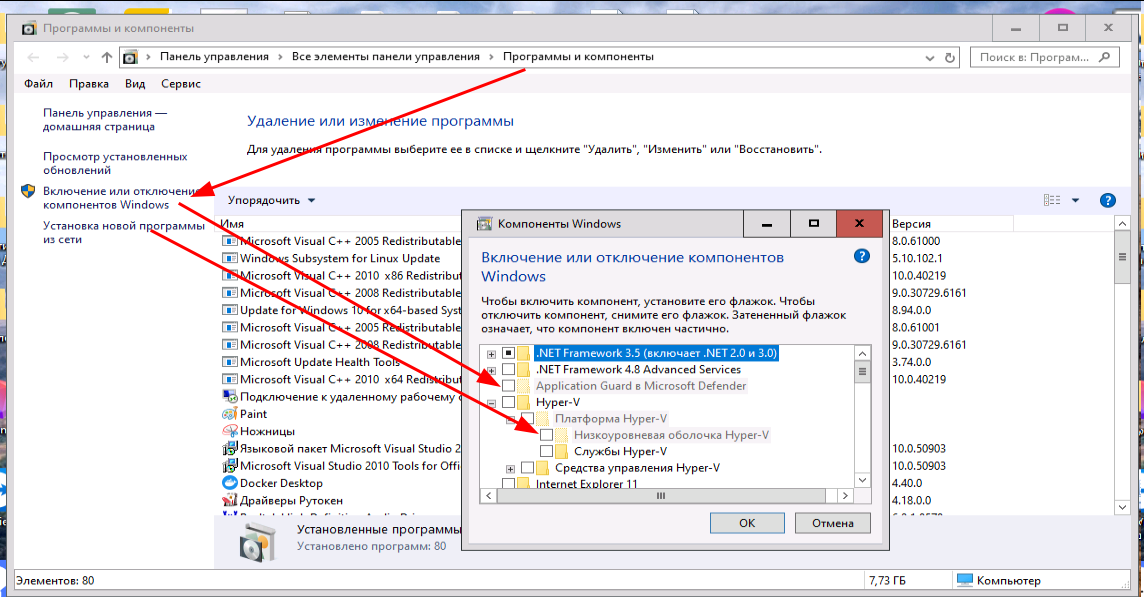Open help in the Windows Features dialog
1144x597 pixels.
tap(862, 256)
